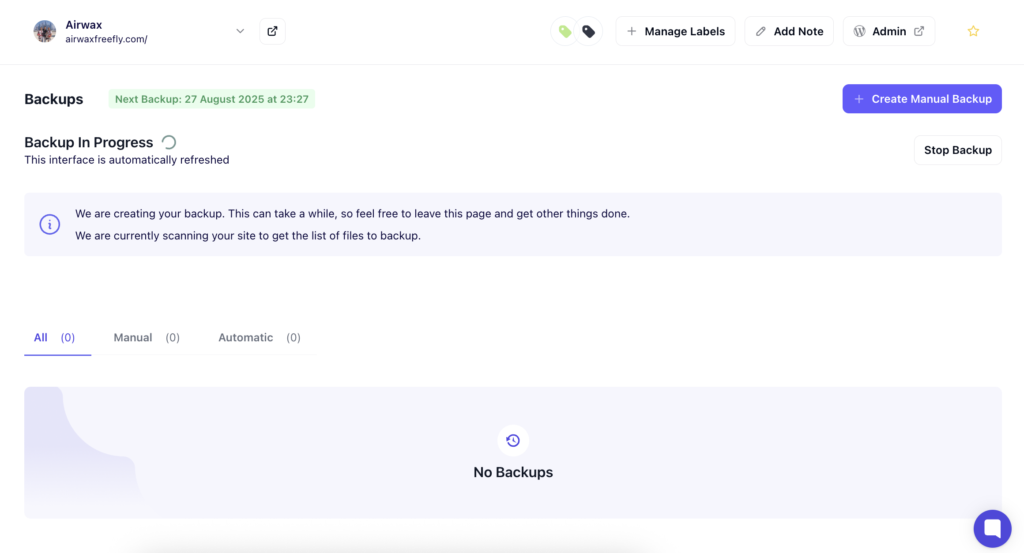Viewport: 1024px width, 553px height.
Task: Open Manage Labels
Action: point(675,31)
